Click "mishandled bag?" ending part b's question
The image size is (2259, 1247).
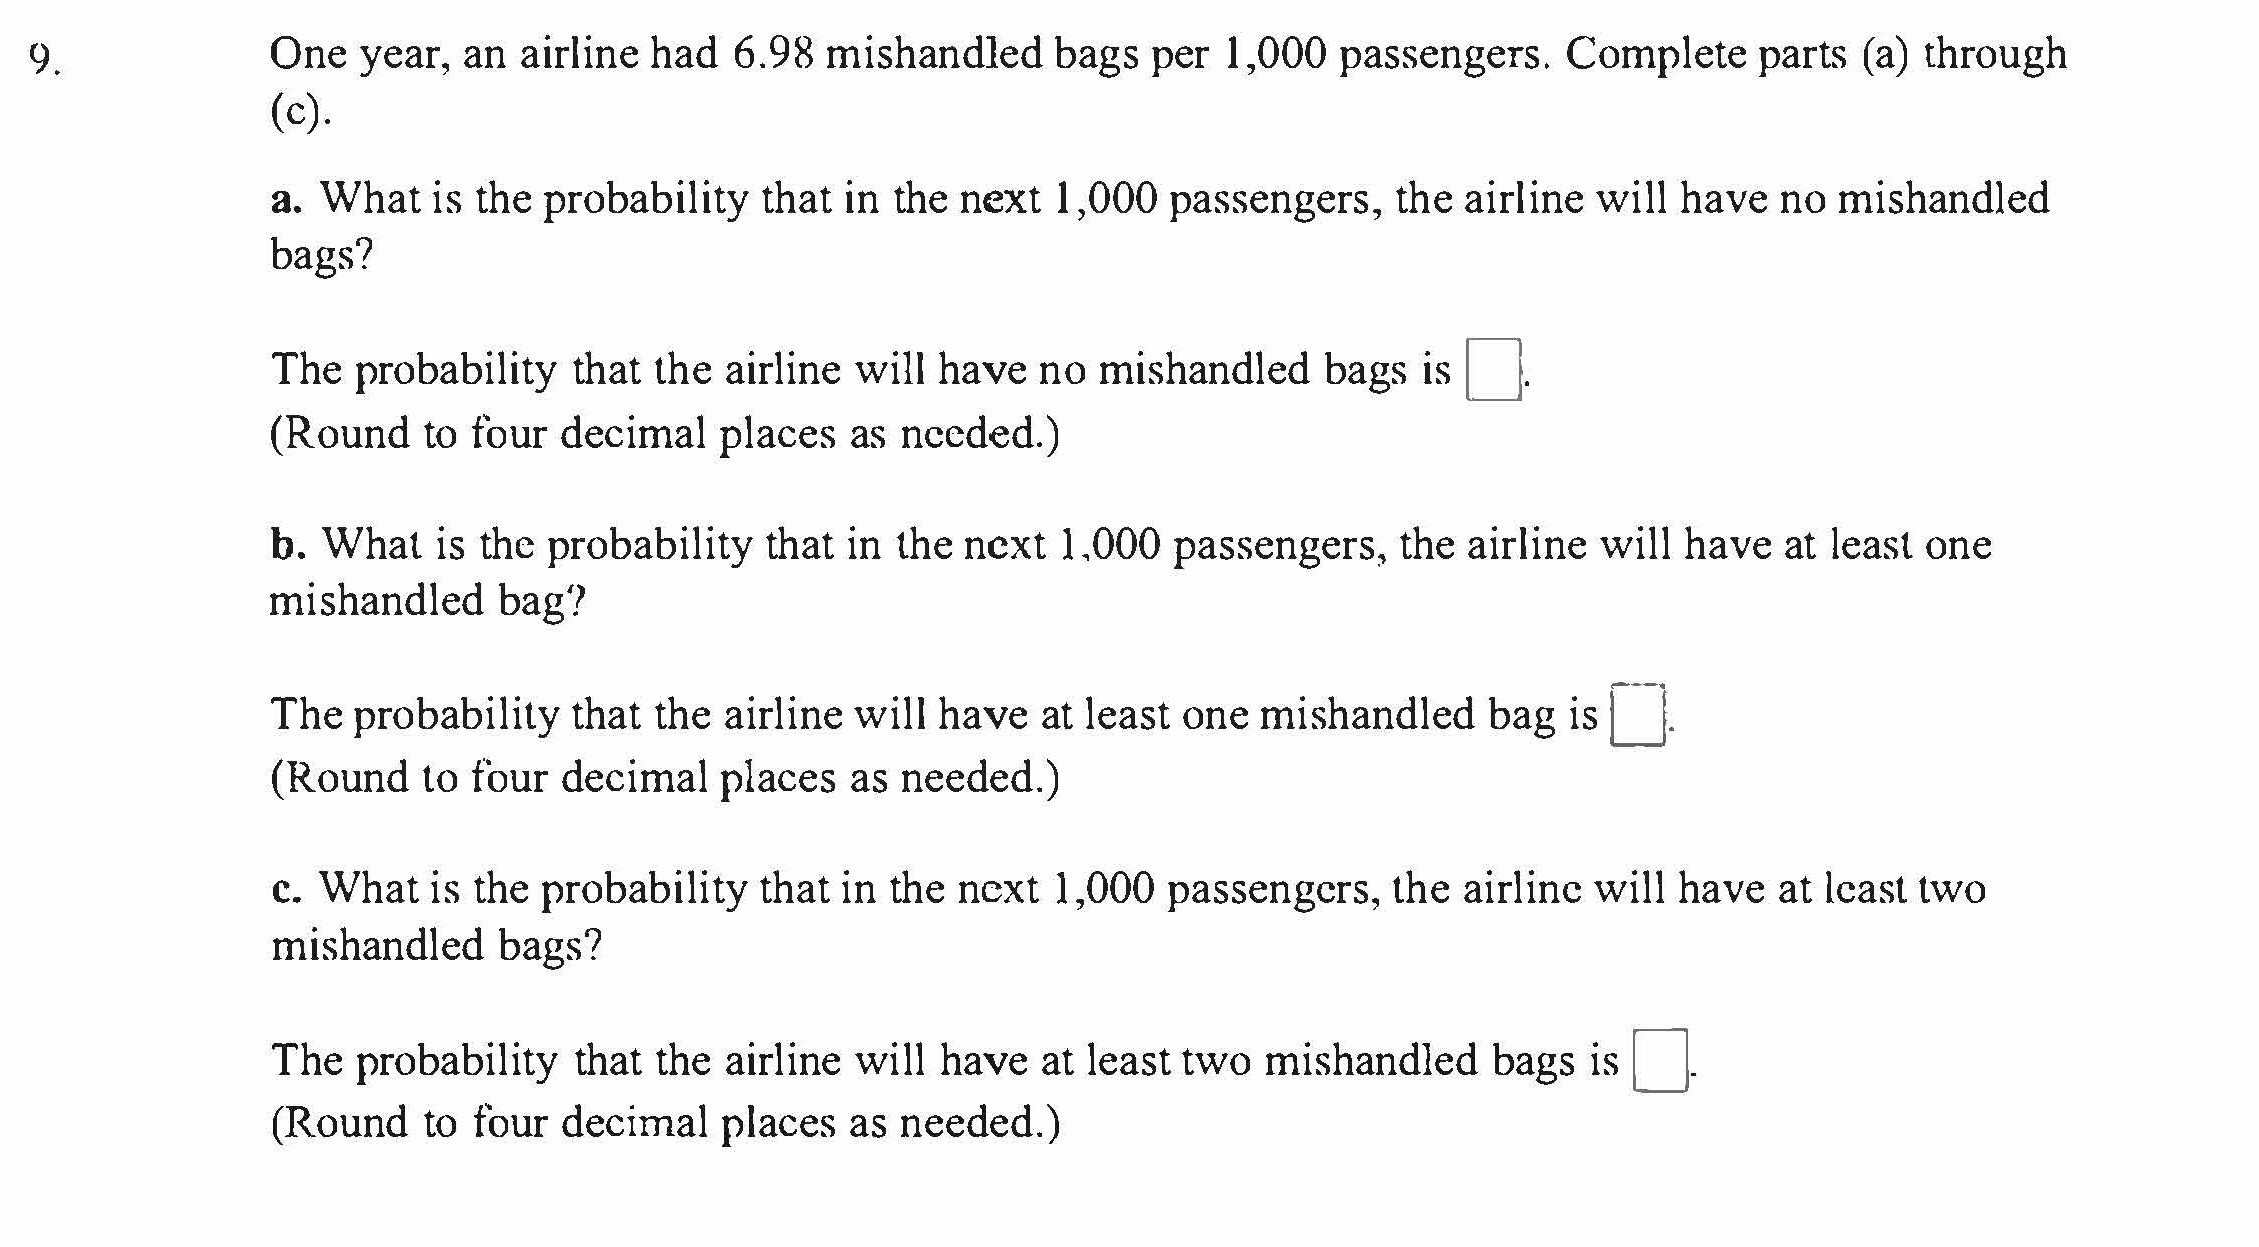click(x=427, y=601)
